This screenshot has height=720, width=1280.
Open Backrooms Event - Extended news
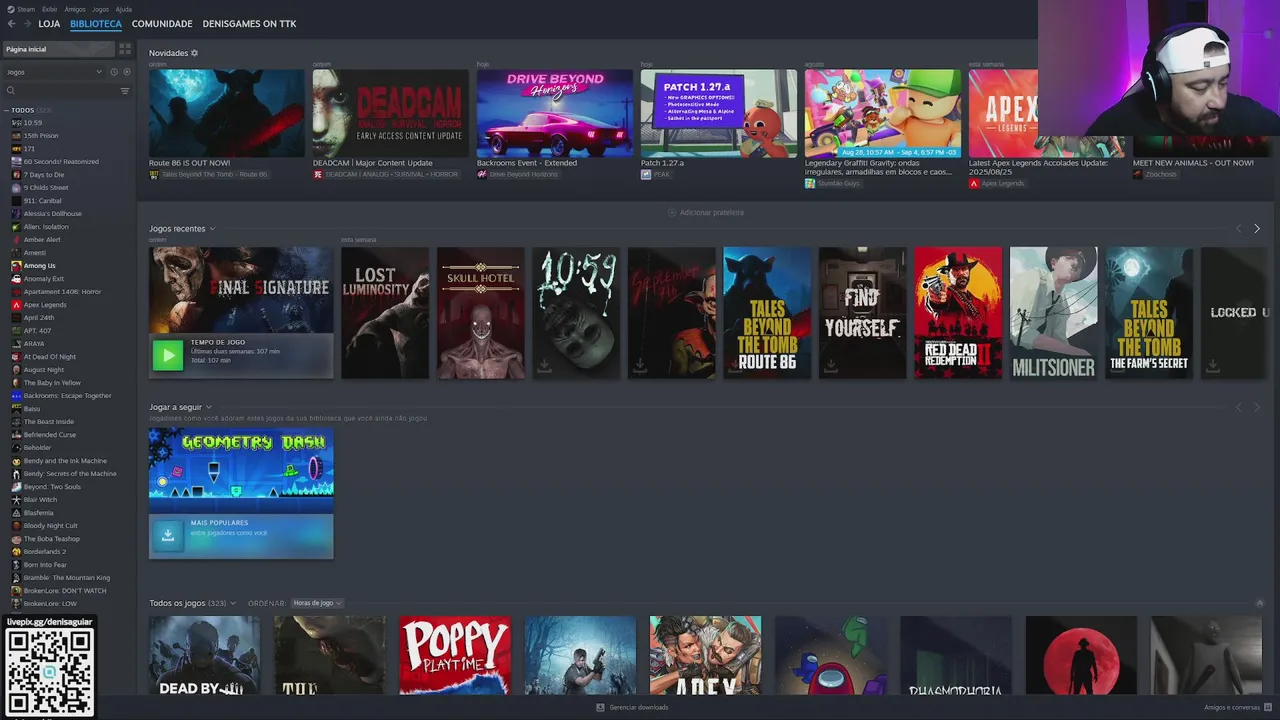click(555, 113)
